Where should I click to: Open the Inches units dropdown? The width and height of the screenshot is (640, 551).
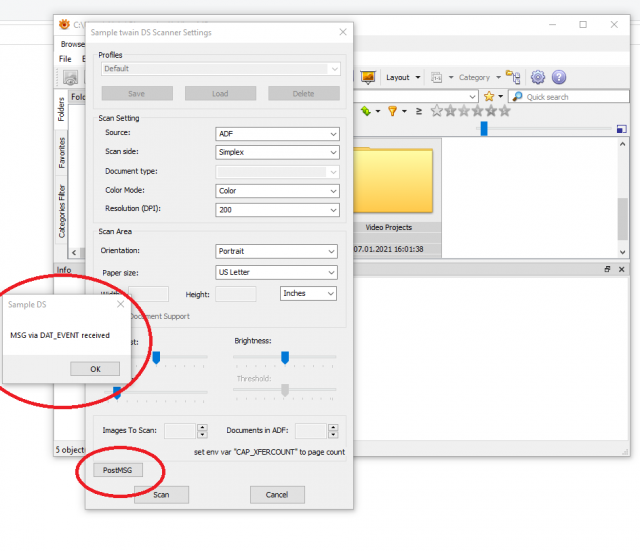pos(308,293)
